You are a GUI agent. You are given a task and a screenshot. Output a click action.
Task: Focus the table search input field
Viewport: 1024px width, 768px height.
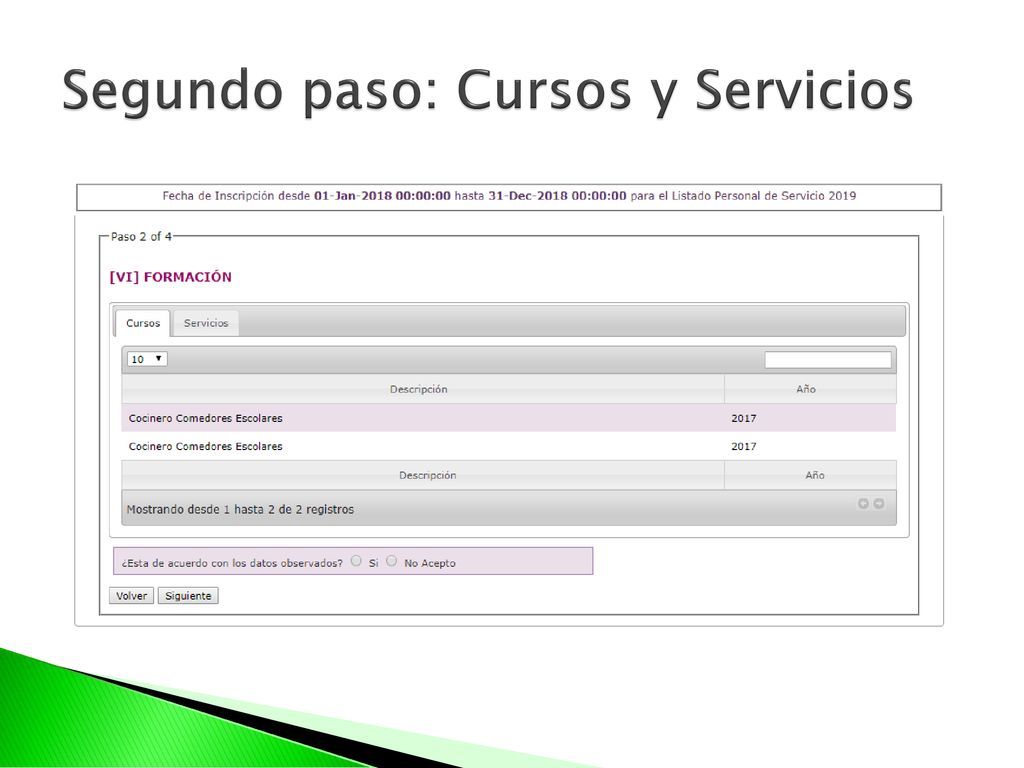tap(828, 360)
